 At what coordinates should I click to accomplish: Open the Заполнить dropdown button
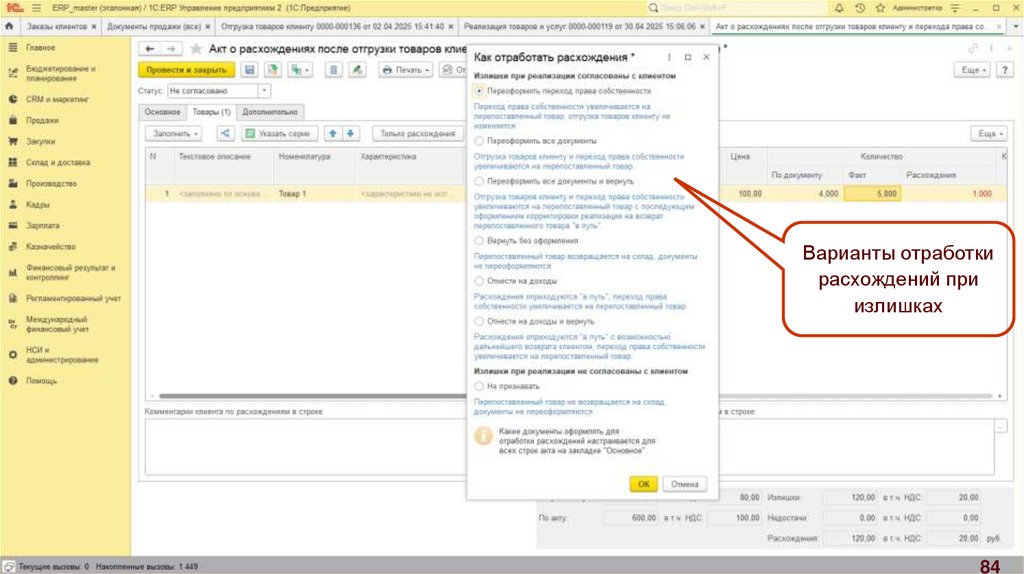tap(174, 133)
